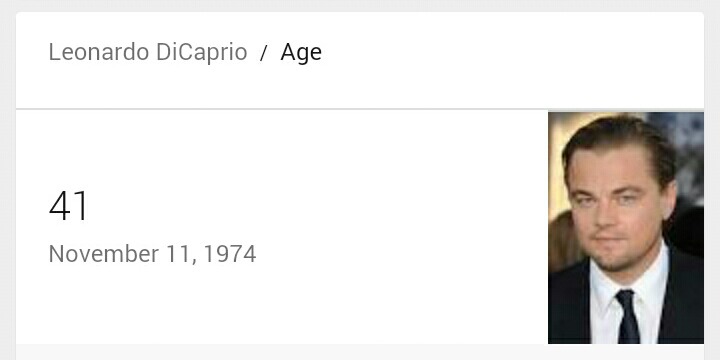Click the day number 11 in the date
This screenshot has width=720, height=360.
[x=181, y=254]
